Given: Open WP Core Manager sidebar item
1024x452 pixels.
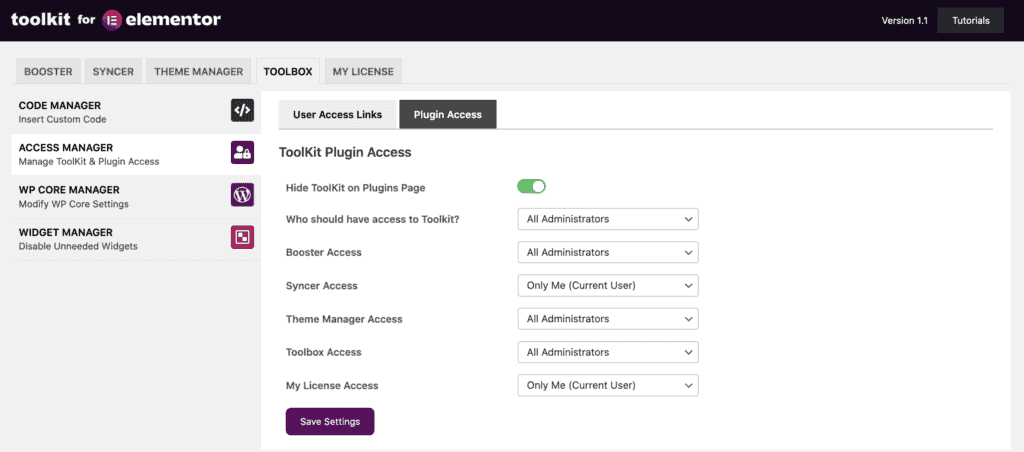Looking at the screenshot, I should click(136, 197).
